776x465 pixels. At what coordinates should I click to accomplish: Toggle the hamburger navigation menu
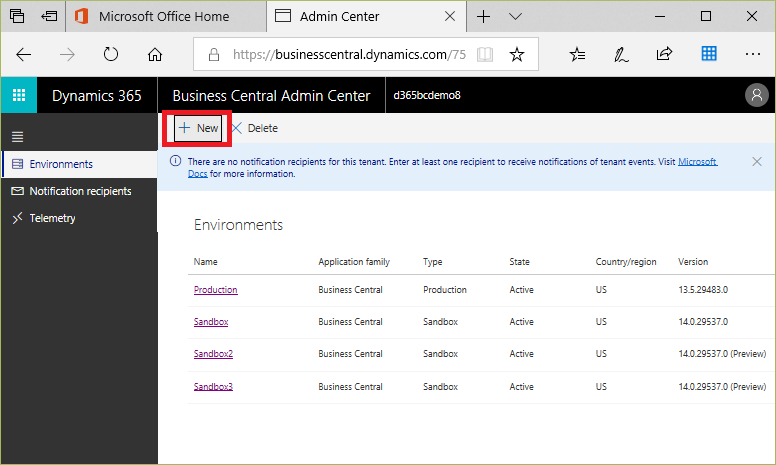click(x=18, y=137)
